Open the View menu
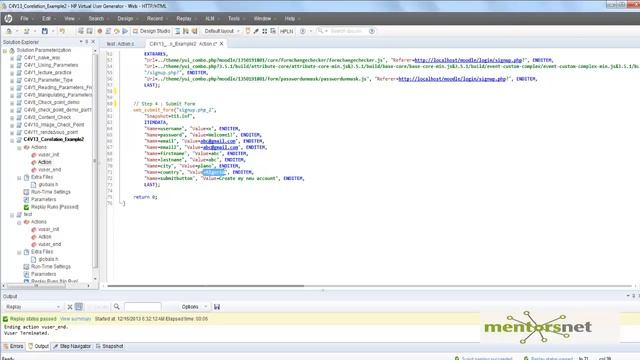640x360 pixels. pyautogui.click(x=69, y=18)
